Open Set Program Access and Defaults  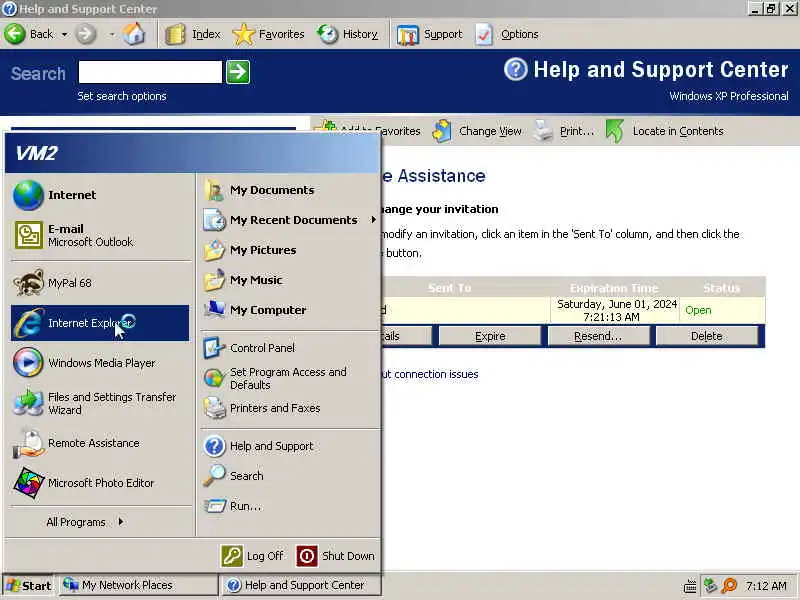click(x=290, y=379)
